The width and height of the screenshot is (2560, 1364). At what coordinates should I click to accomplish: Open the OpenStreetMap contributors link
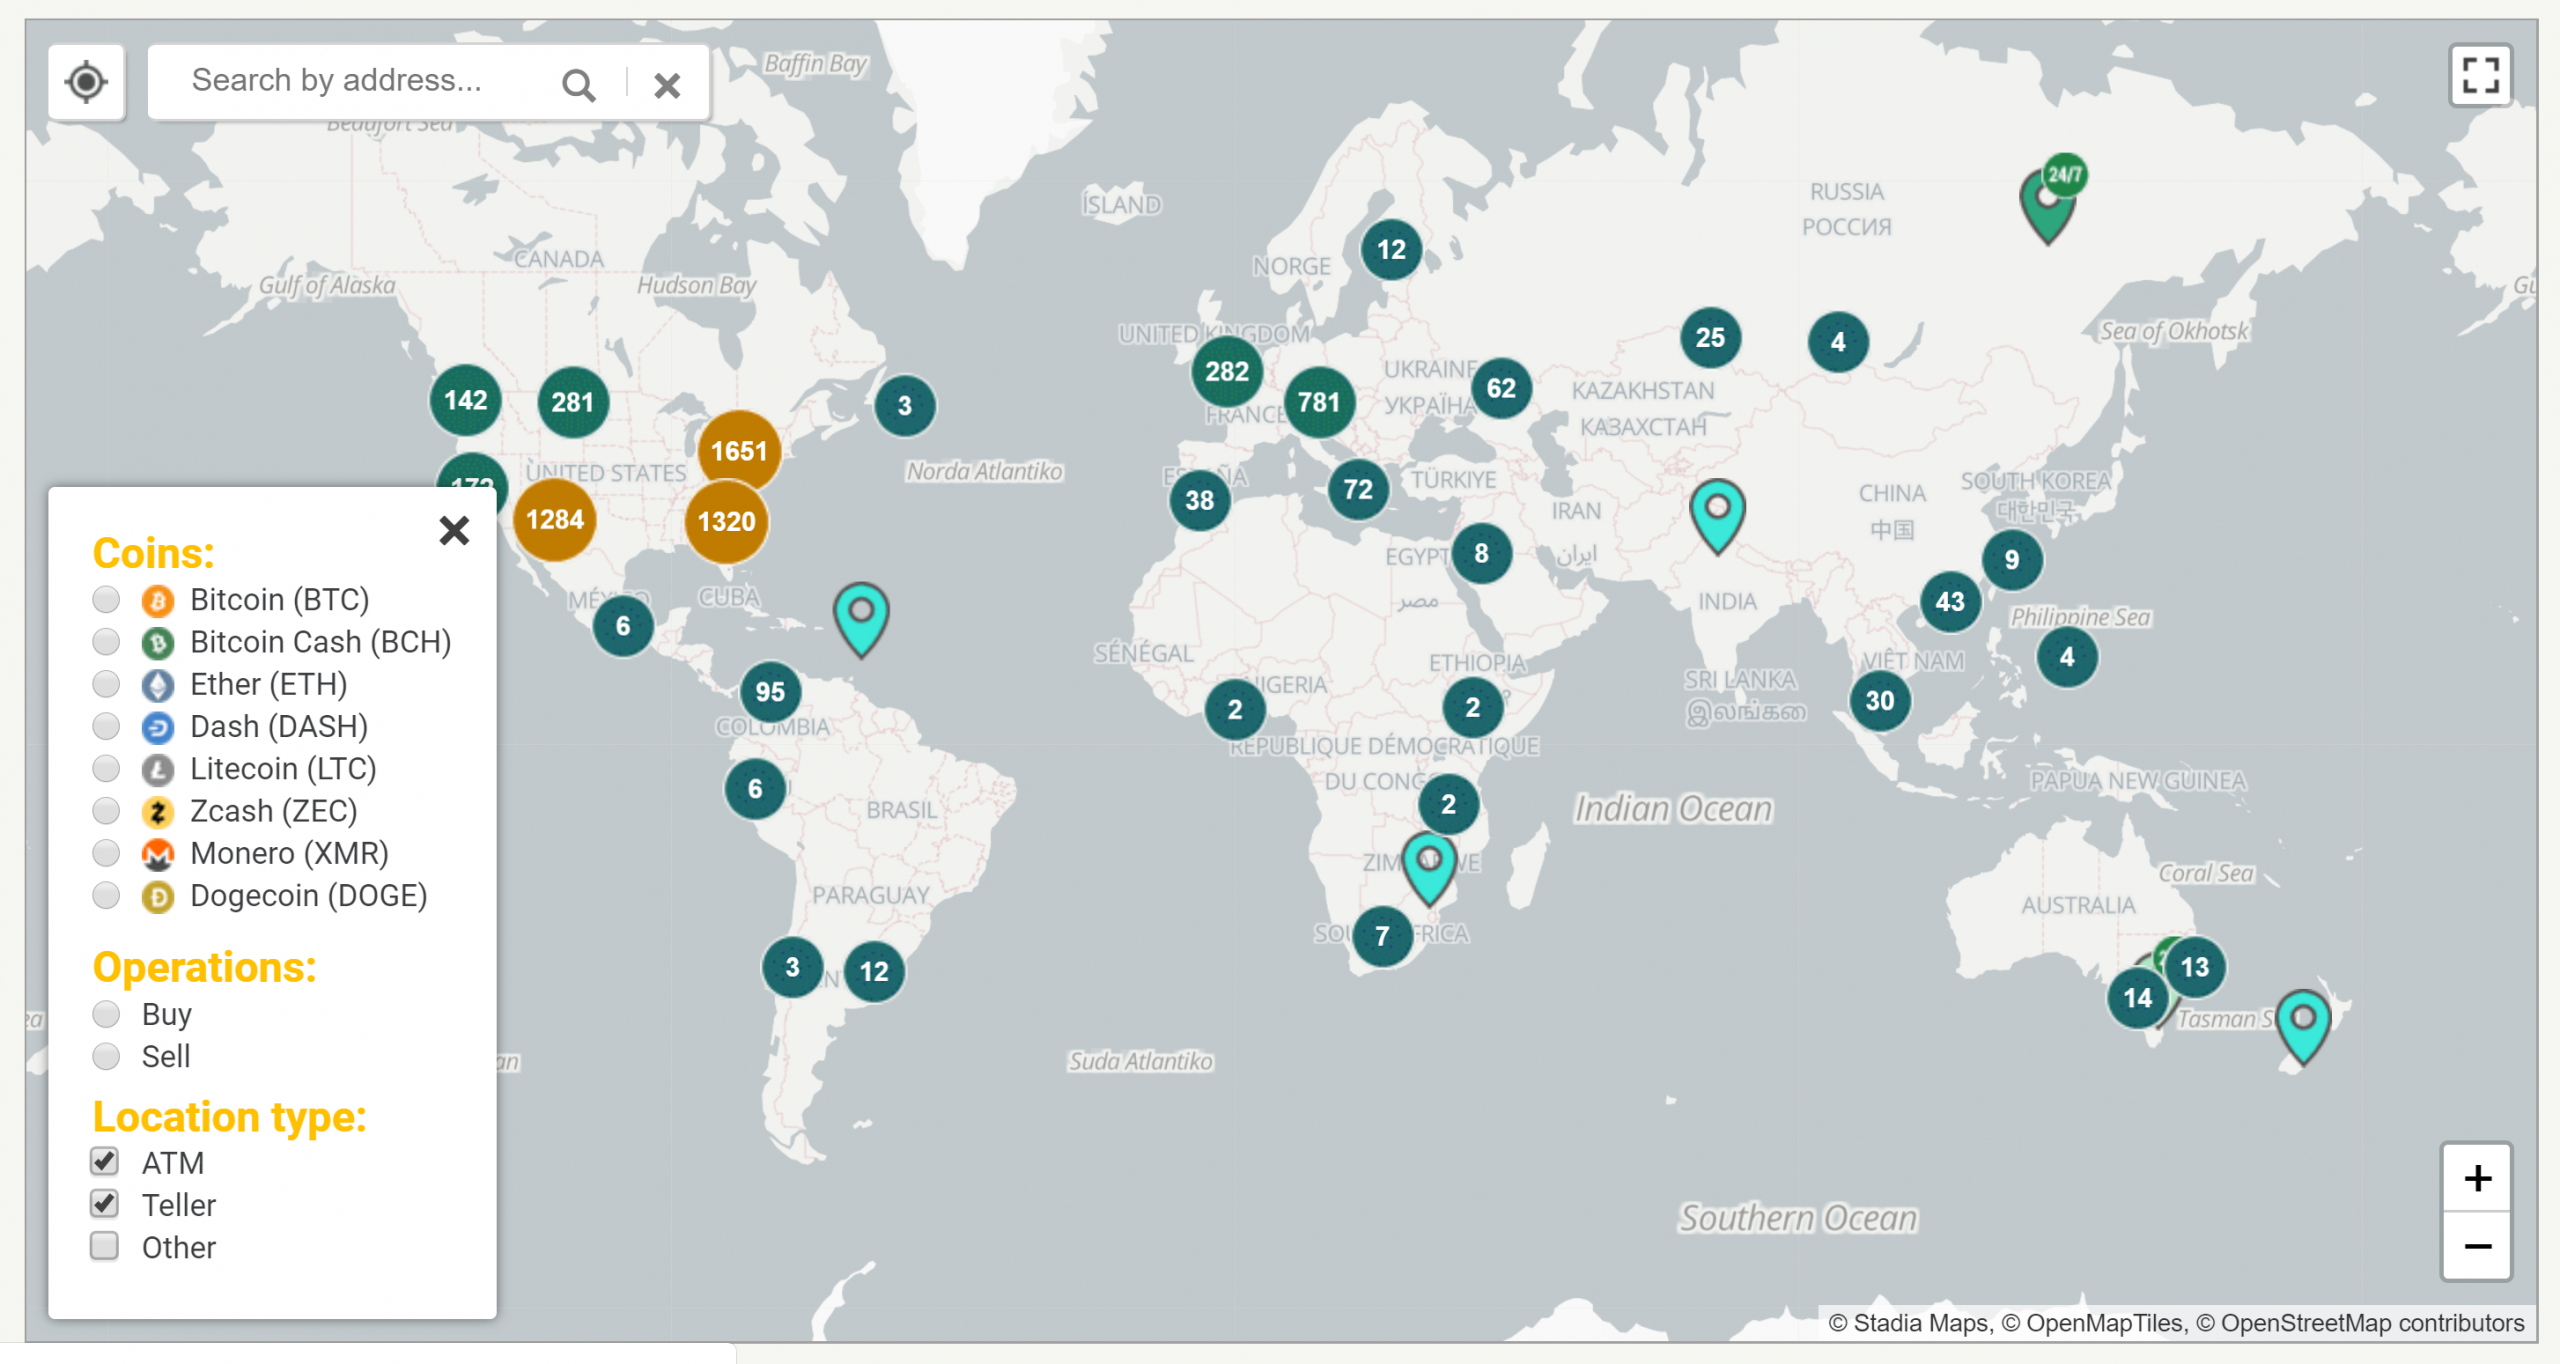pos(2372,1323)
